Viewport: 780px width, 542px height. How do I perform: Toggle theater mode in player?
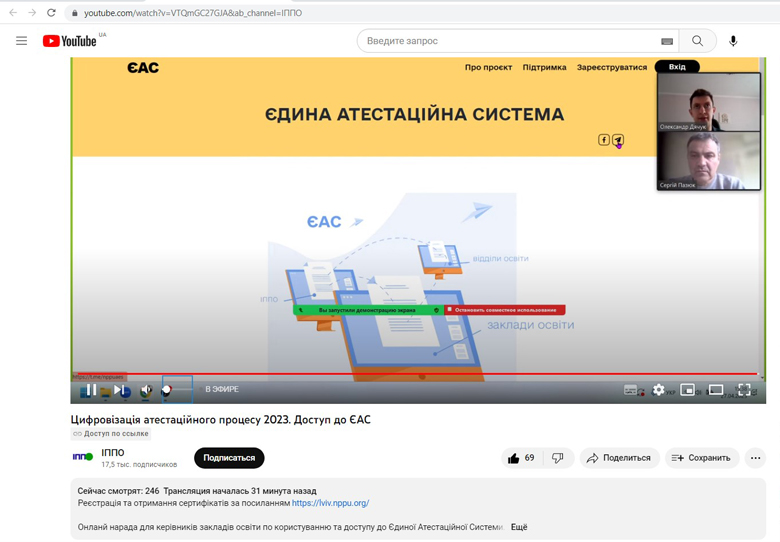[716, 390]
